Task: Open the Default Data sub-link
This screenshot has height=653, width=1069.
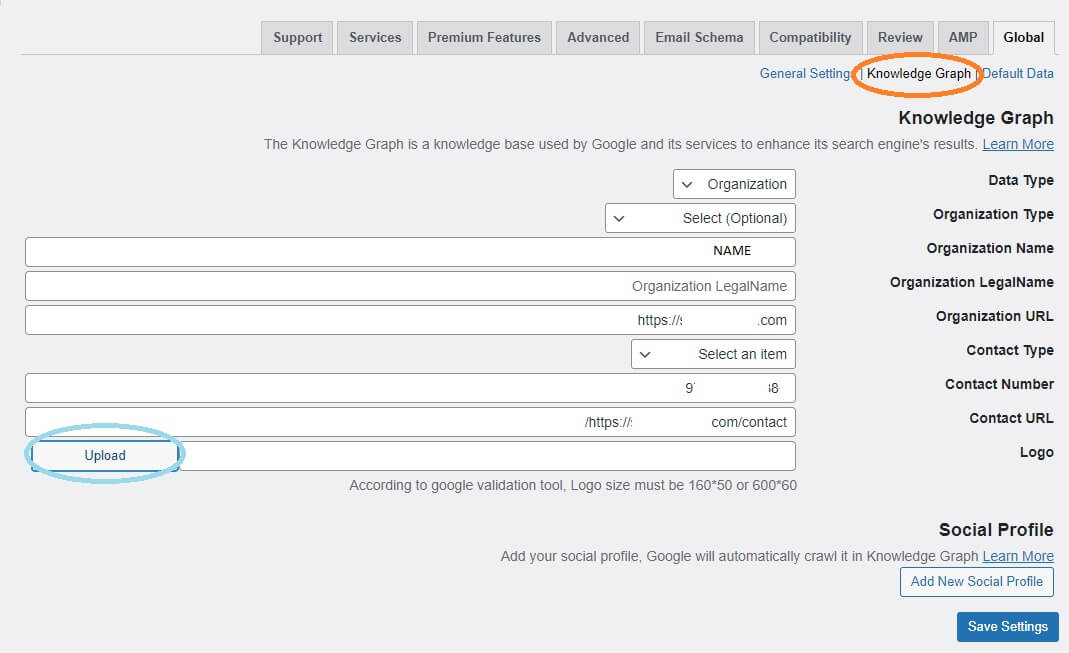Action: coord(1018,74)
